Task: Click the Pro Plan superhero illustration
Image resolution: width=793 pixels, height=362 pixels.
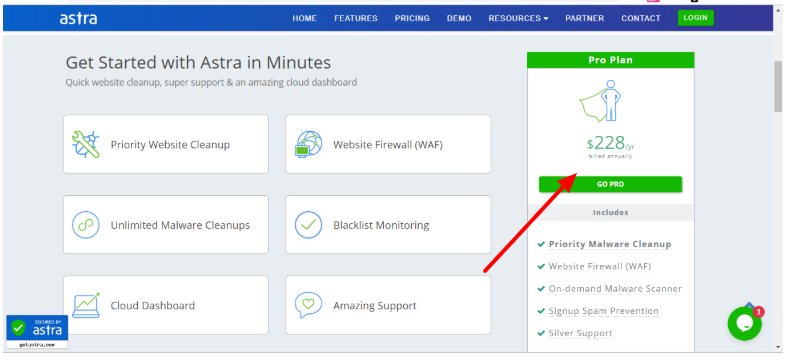Action: (600, 100)
